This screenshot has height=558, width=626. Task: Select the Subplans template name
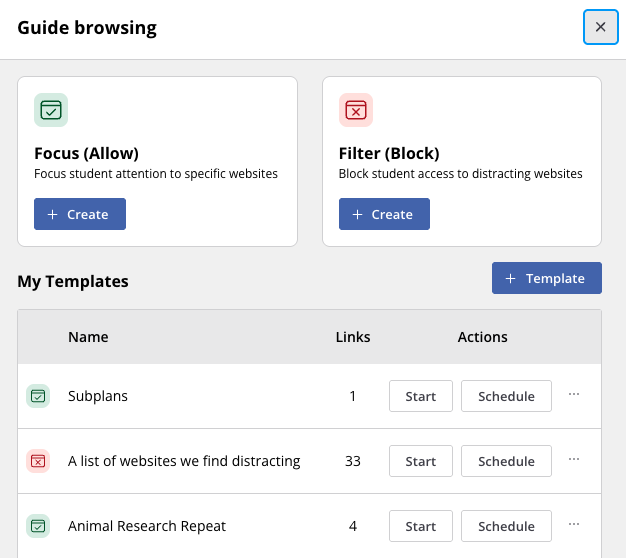pyautogui.click(x=98, y=396)
